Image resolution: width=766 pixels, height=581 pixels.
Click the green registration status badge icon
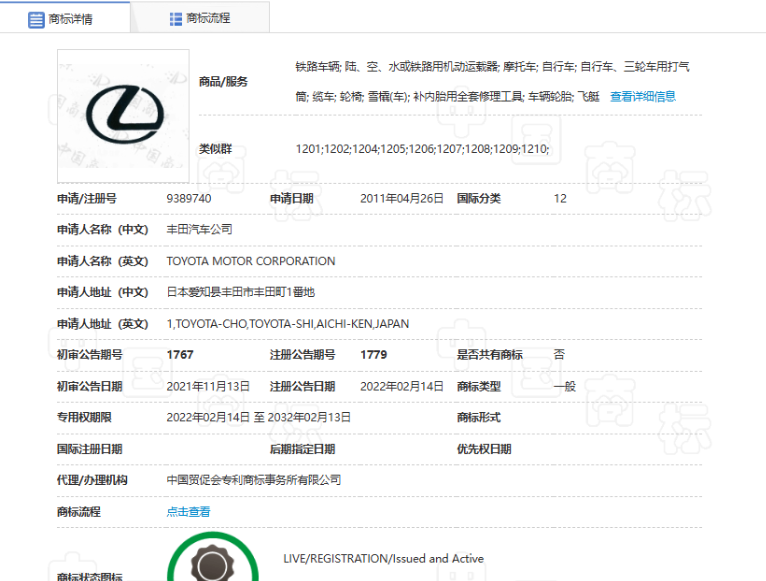click(213, 557)
